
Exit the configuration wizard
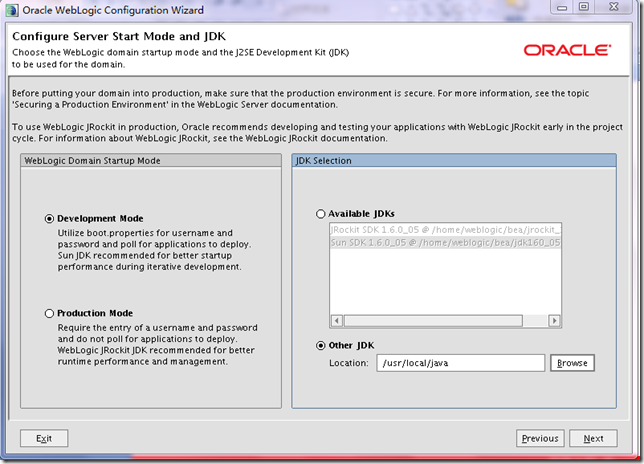coord(44,439)
